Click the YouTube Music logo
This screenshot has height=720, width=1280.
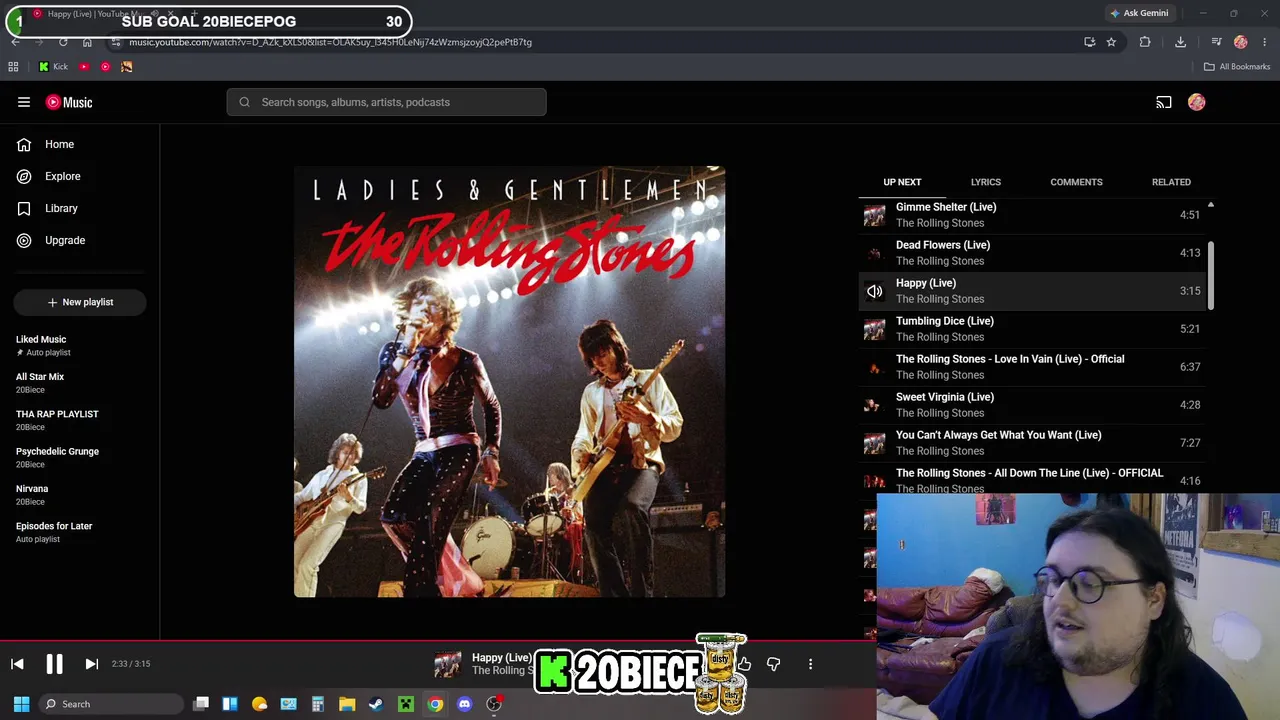[69, 102]
